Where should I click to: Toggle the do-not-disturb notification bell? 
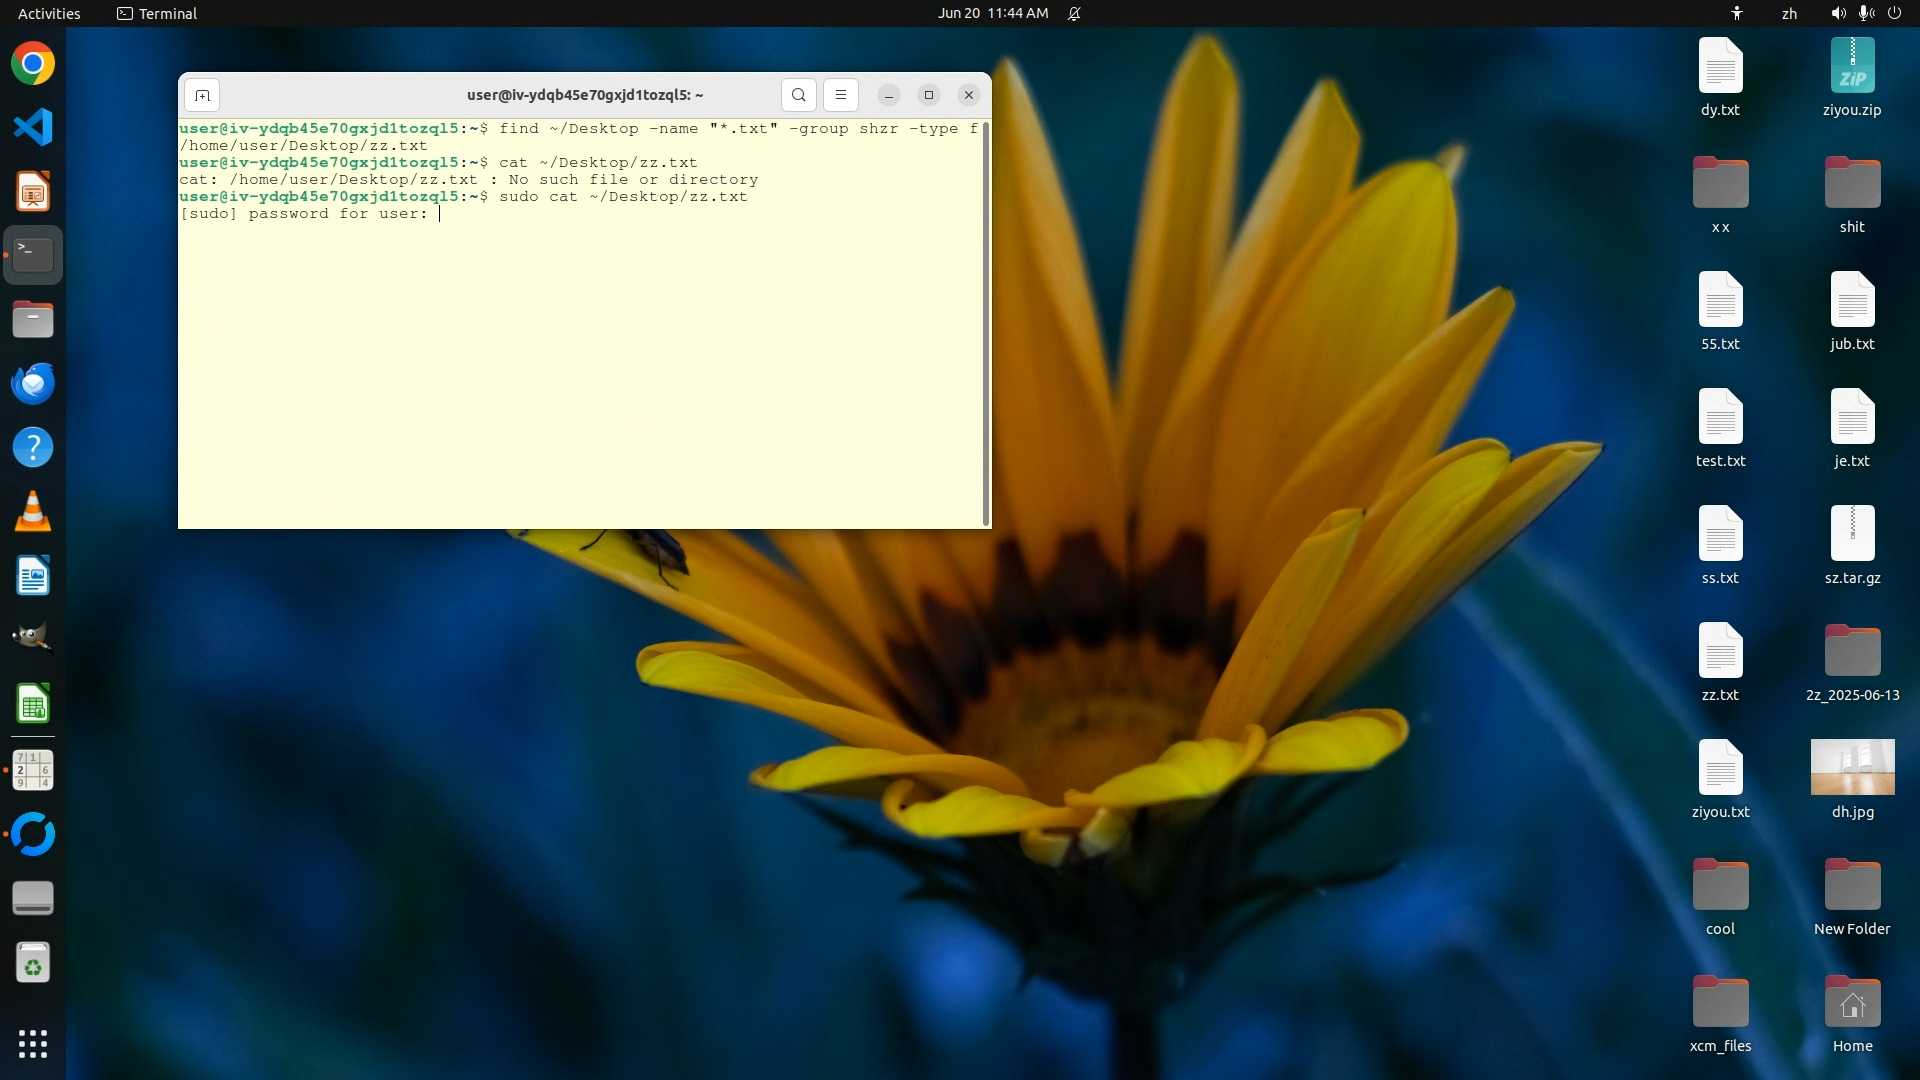click(1074, 13)
